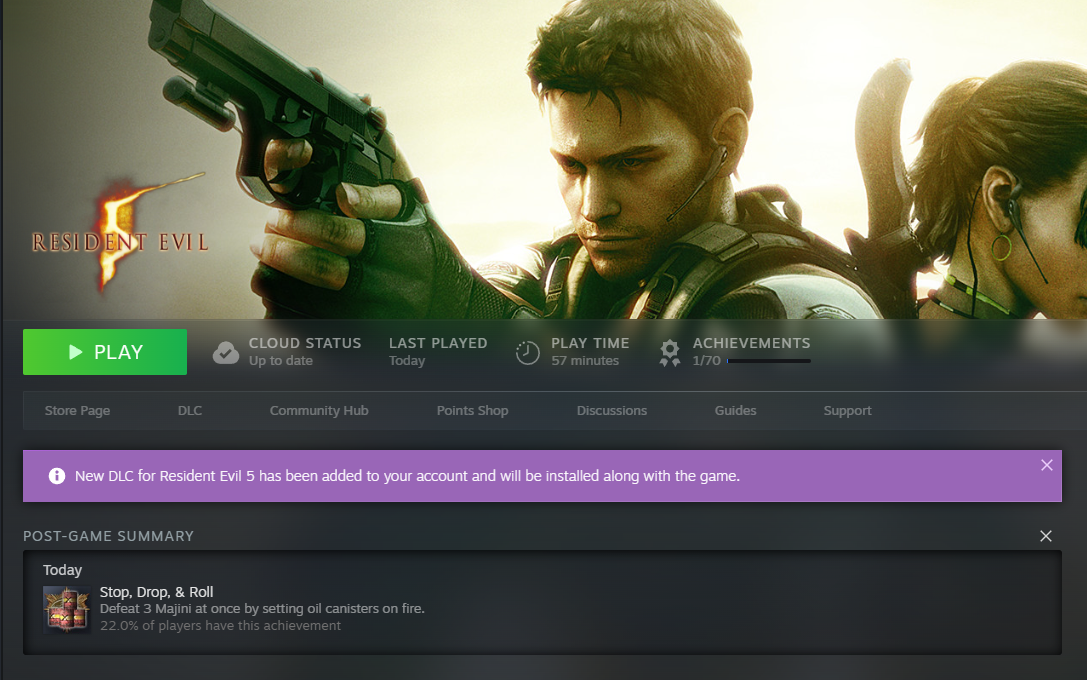Click the "Up to date" cloud status text

[281, 360]
